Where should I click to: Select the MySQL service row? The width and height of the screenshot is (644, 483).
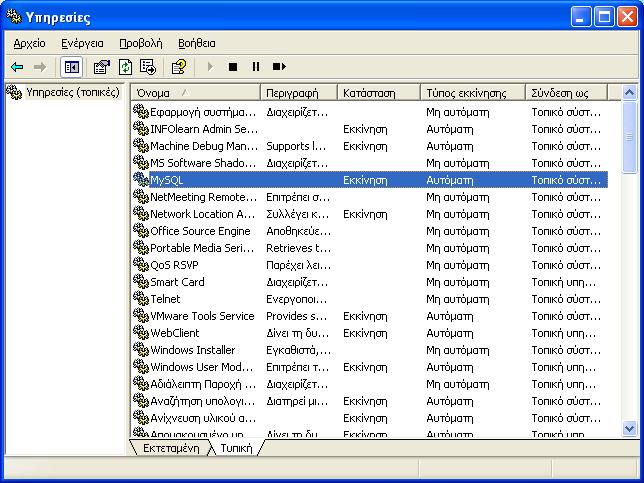pyautogui.click(x=370, y=180)
